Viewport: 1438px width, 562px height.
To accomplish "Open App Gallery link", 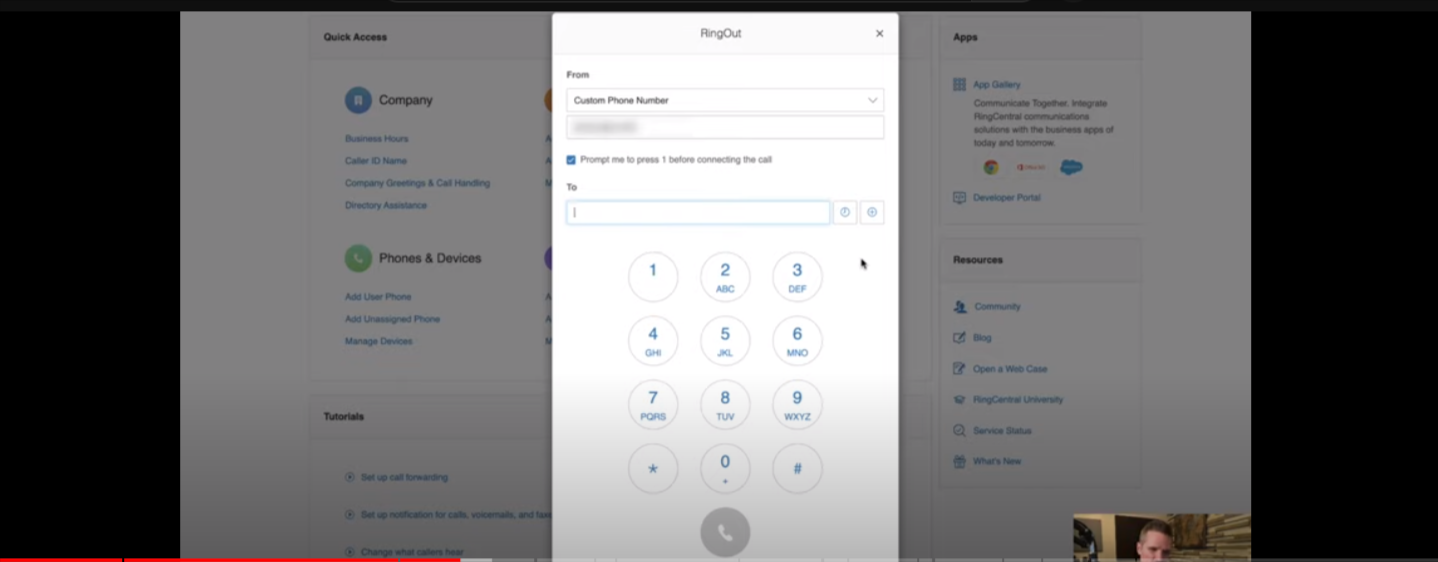I will coord(997,85).
